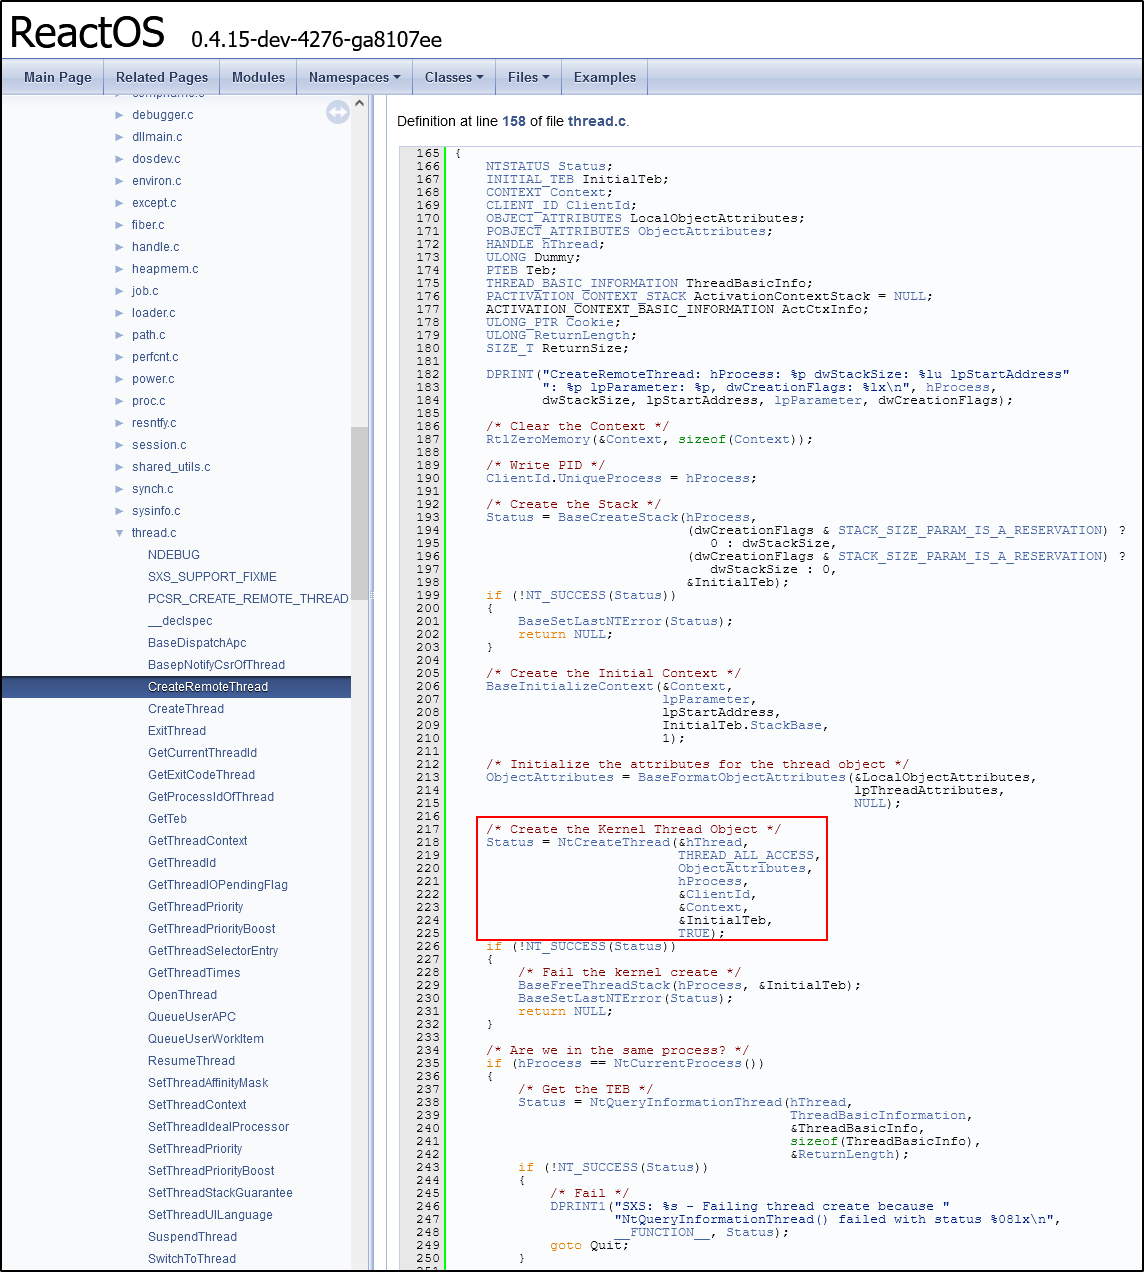Open SuspendThread entry in the sidebar
The width and height of the screenshot is (1144, 1272).
tap(192, 1237)
